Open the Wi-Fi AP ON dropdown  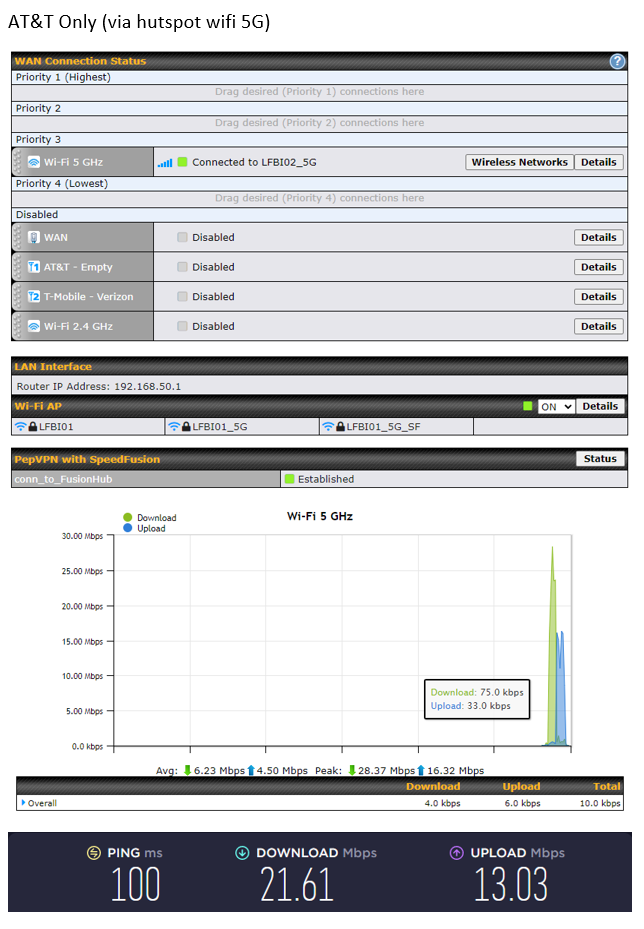point(555,407)
